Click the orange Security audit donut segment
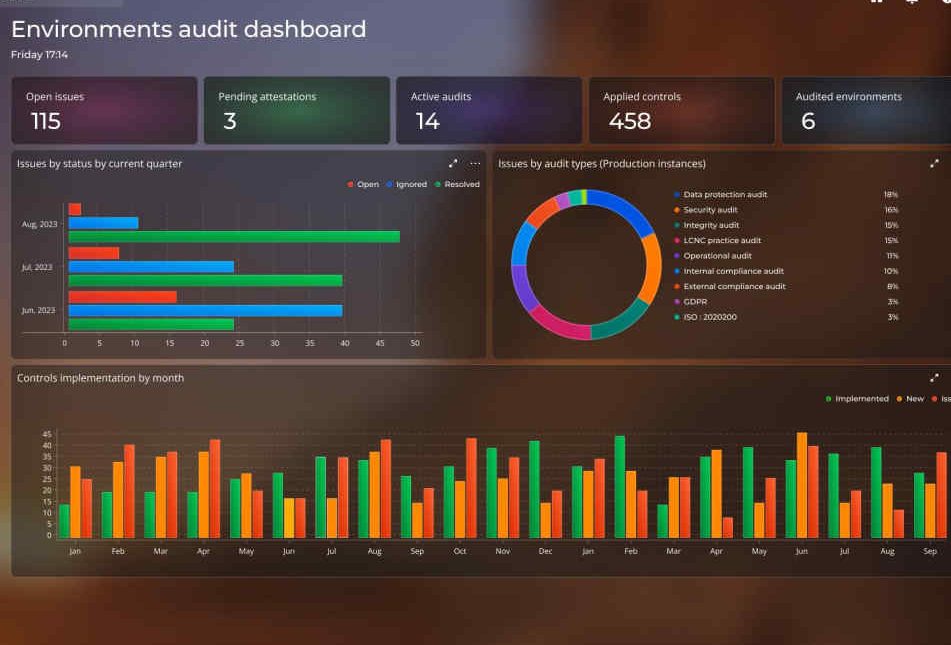 click(x=653, y=268)
